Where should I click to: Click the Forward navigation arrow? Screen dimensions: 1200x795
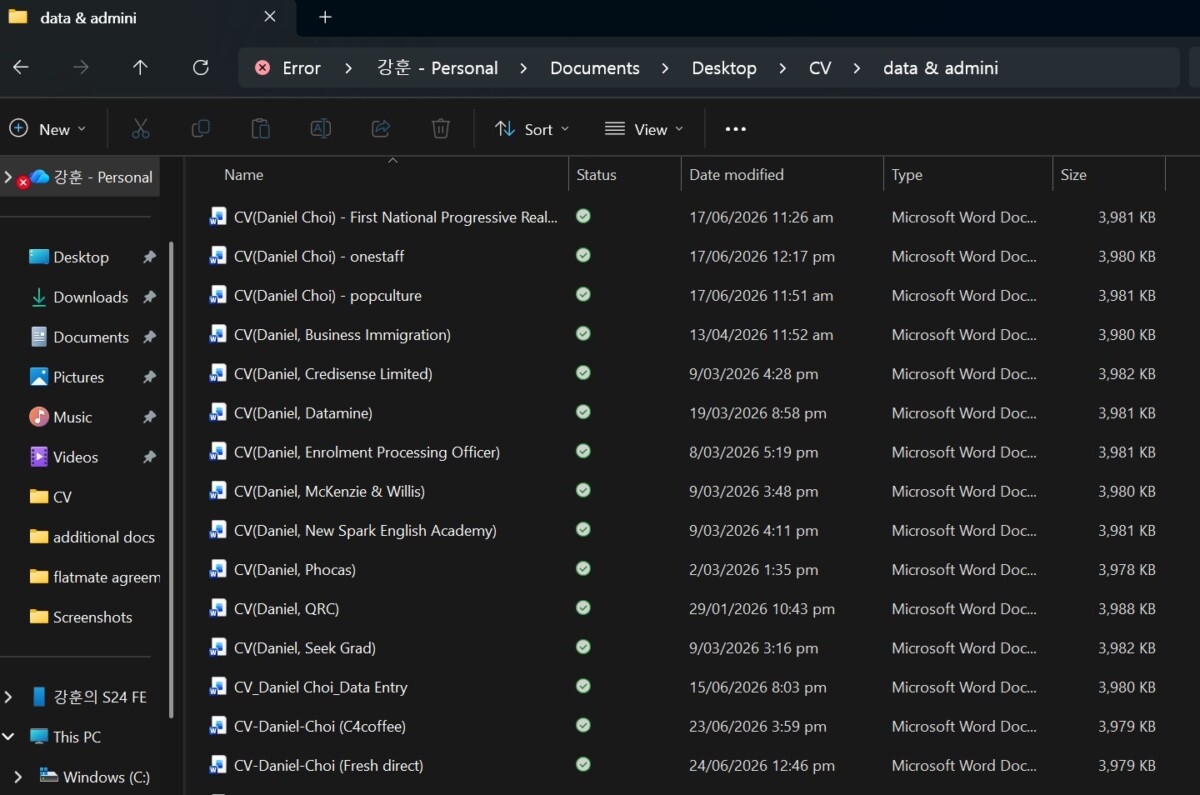click(x=81, y=67)
